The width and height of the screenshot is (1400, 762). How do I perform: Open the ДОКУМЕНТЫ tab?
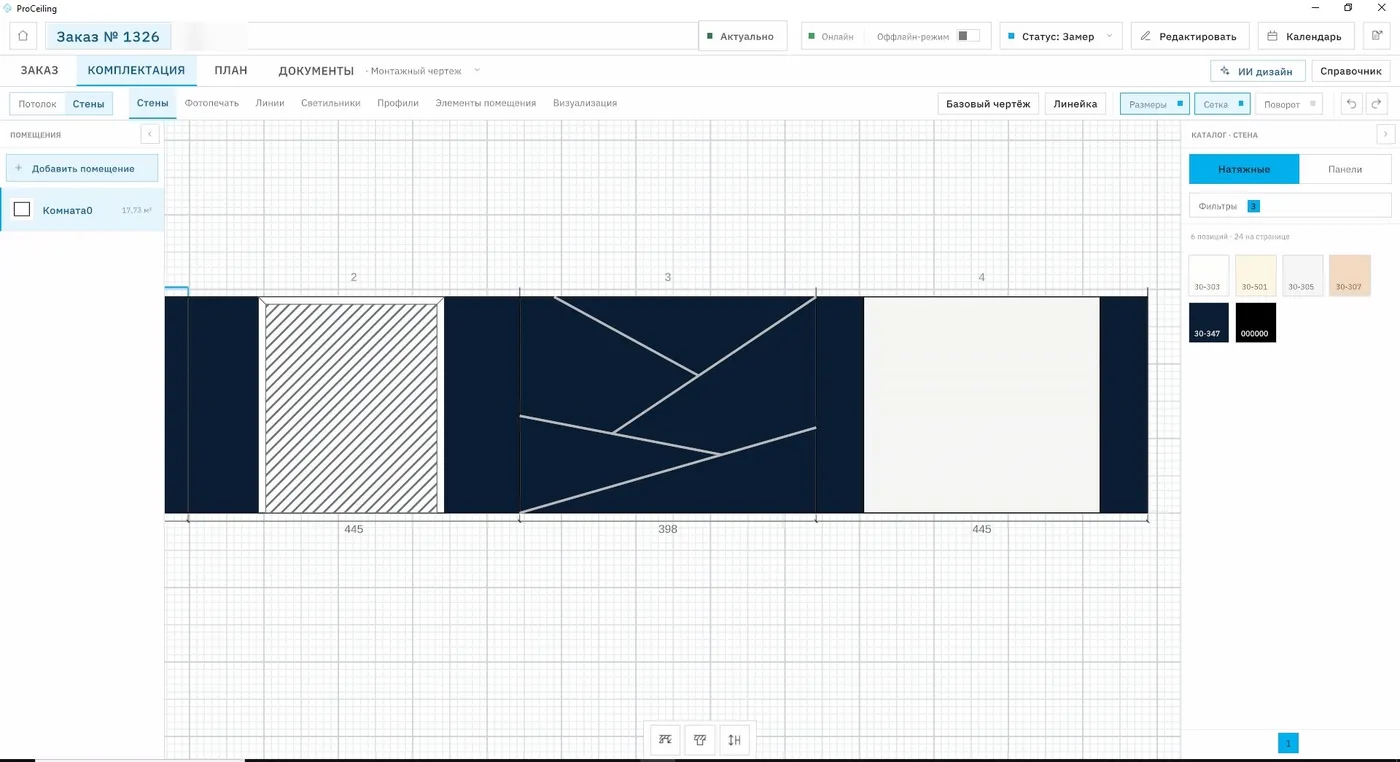click(x=316, y=71)
